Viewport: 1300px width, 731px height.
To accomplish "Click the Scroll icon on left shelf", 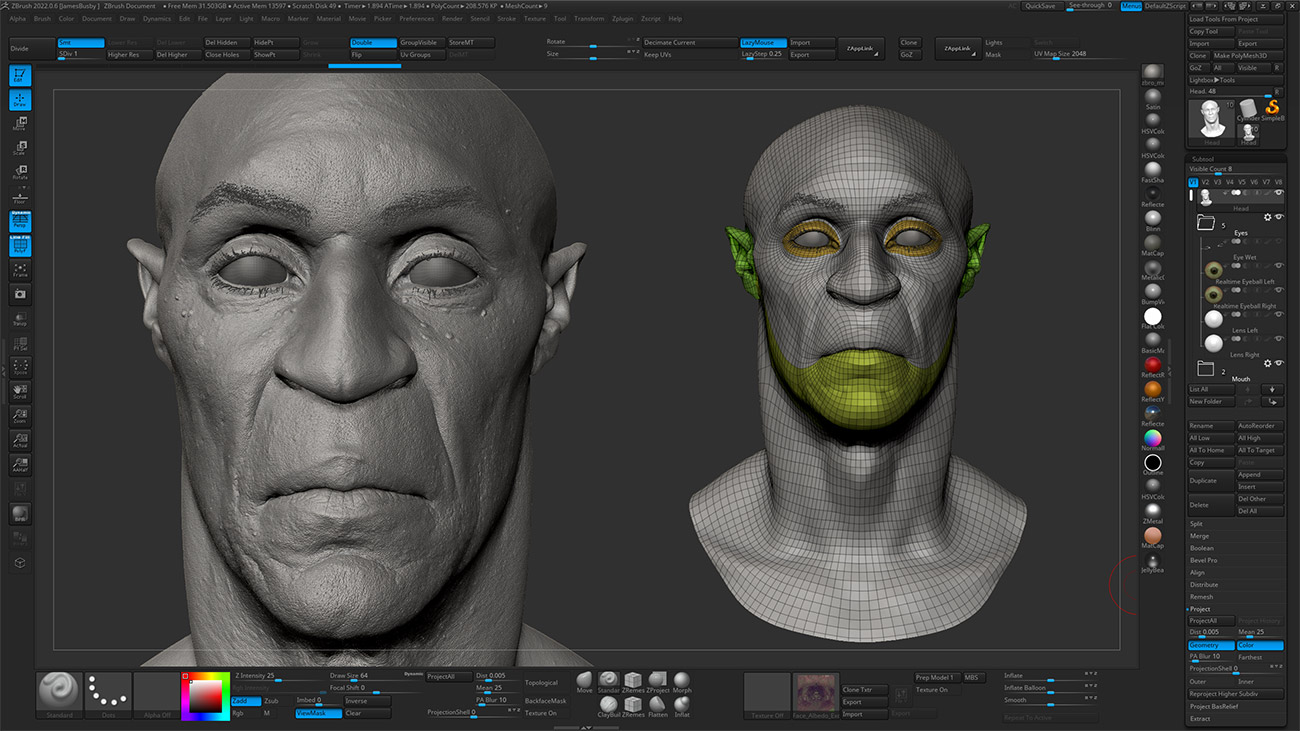I will (x=20, y=392).
